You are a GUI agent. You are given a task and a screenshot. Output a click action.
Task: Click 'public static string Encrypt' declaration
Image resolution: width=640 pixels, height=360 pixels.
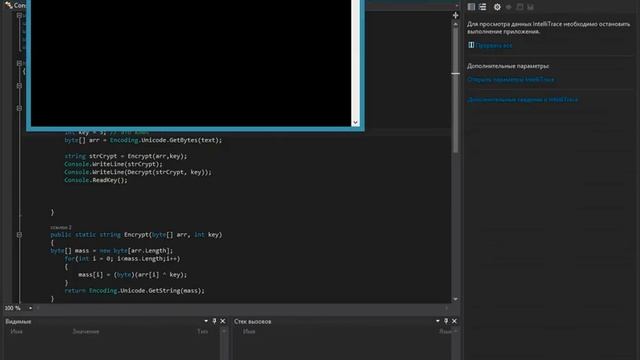click(136, 235)
